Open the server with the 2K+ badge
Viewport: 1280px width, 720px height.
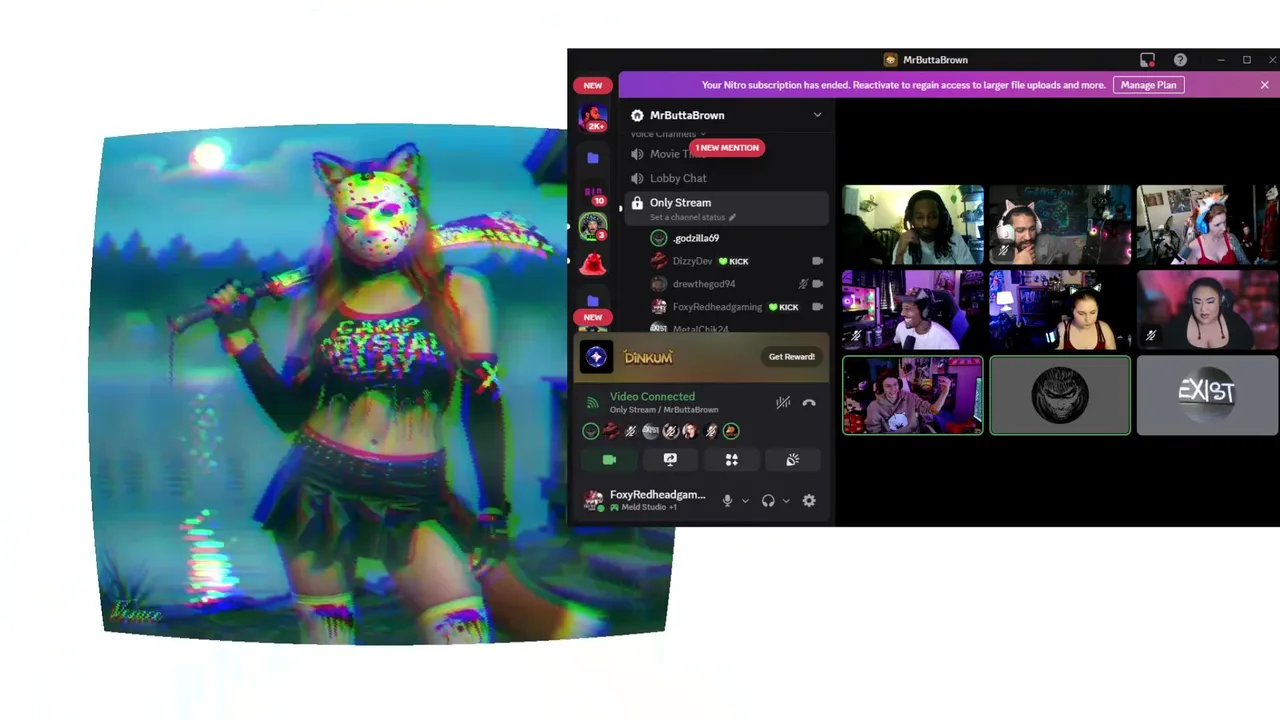pos(593,117)
